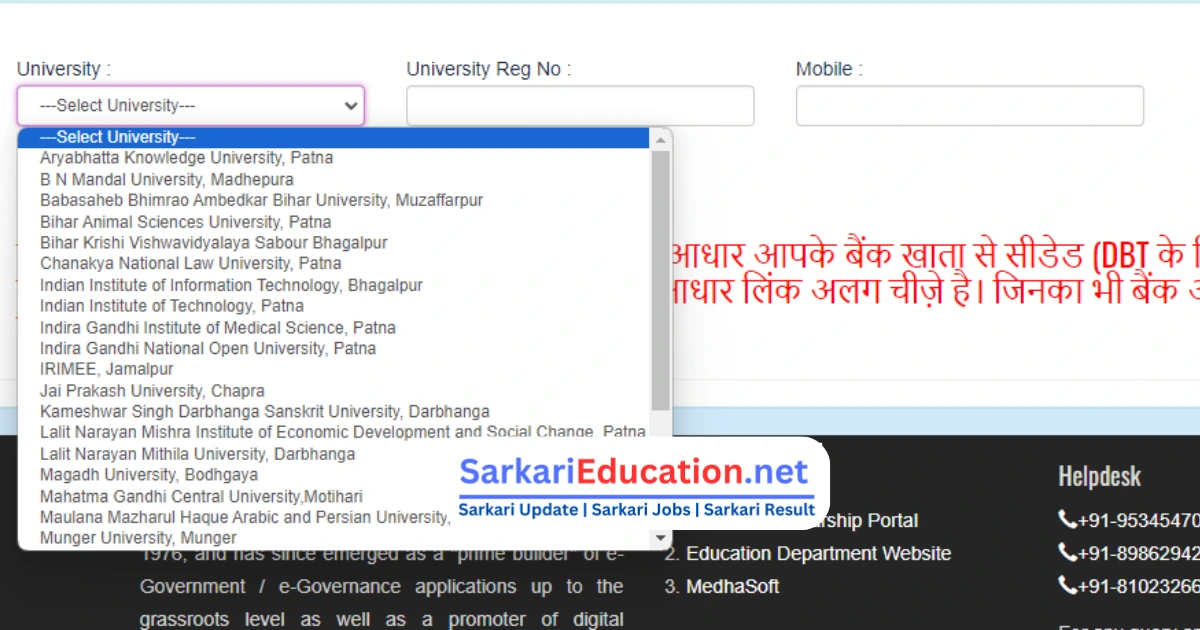Click the dropdown list scroll up arrow
Image resolution: width=1200 pixels, height=630 pixels.
pyautogui.click(x=660, y=139)
